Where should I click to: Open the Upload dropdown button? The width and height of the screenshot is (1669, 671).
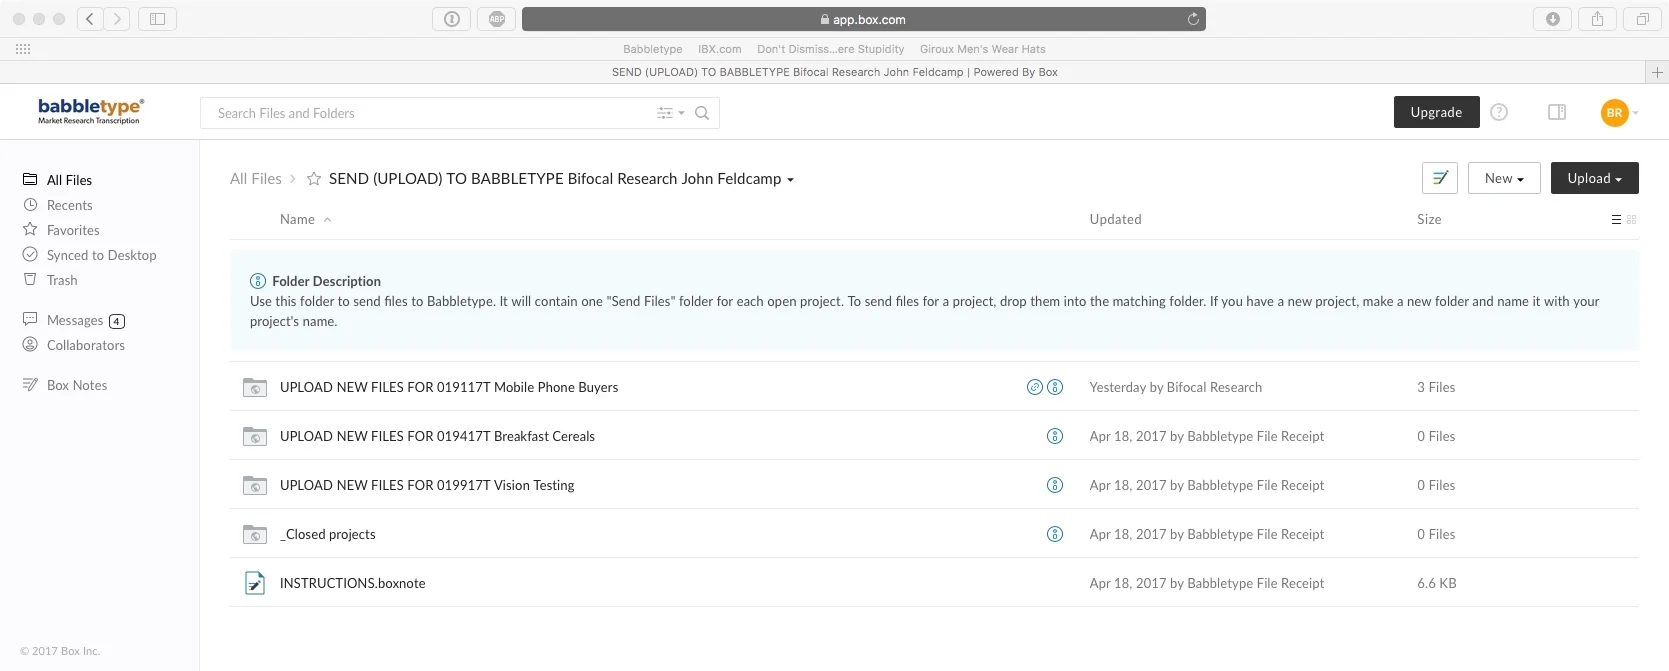1594,178
